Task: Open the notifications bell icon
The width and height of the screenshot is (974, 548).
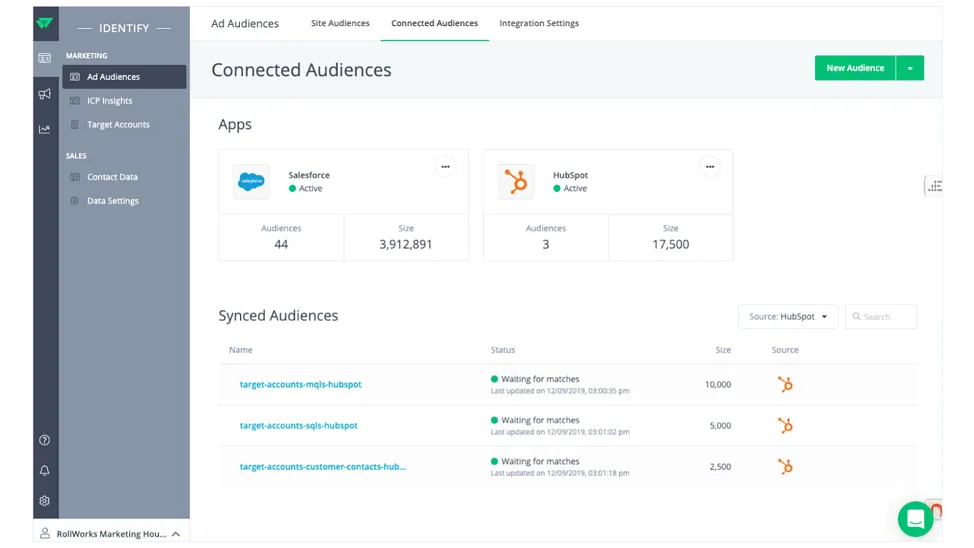Action: point(45,470)
